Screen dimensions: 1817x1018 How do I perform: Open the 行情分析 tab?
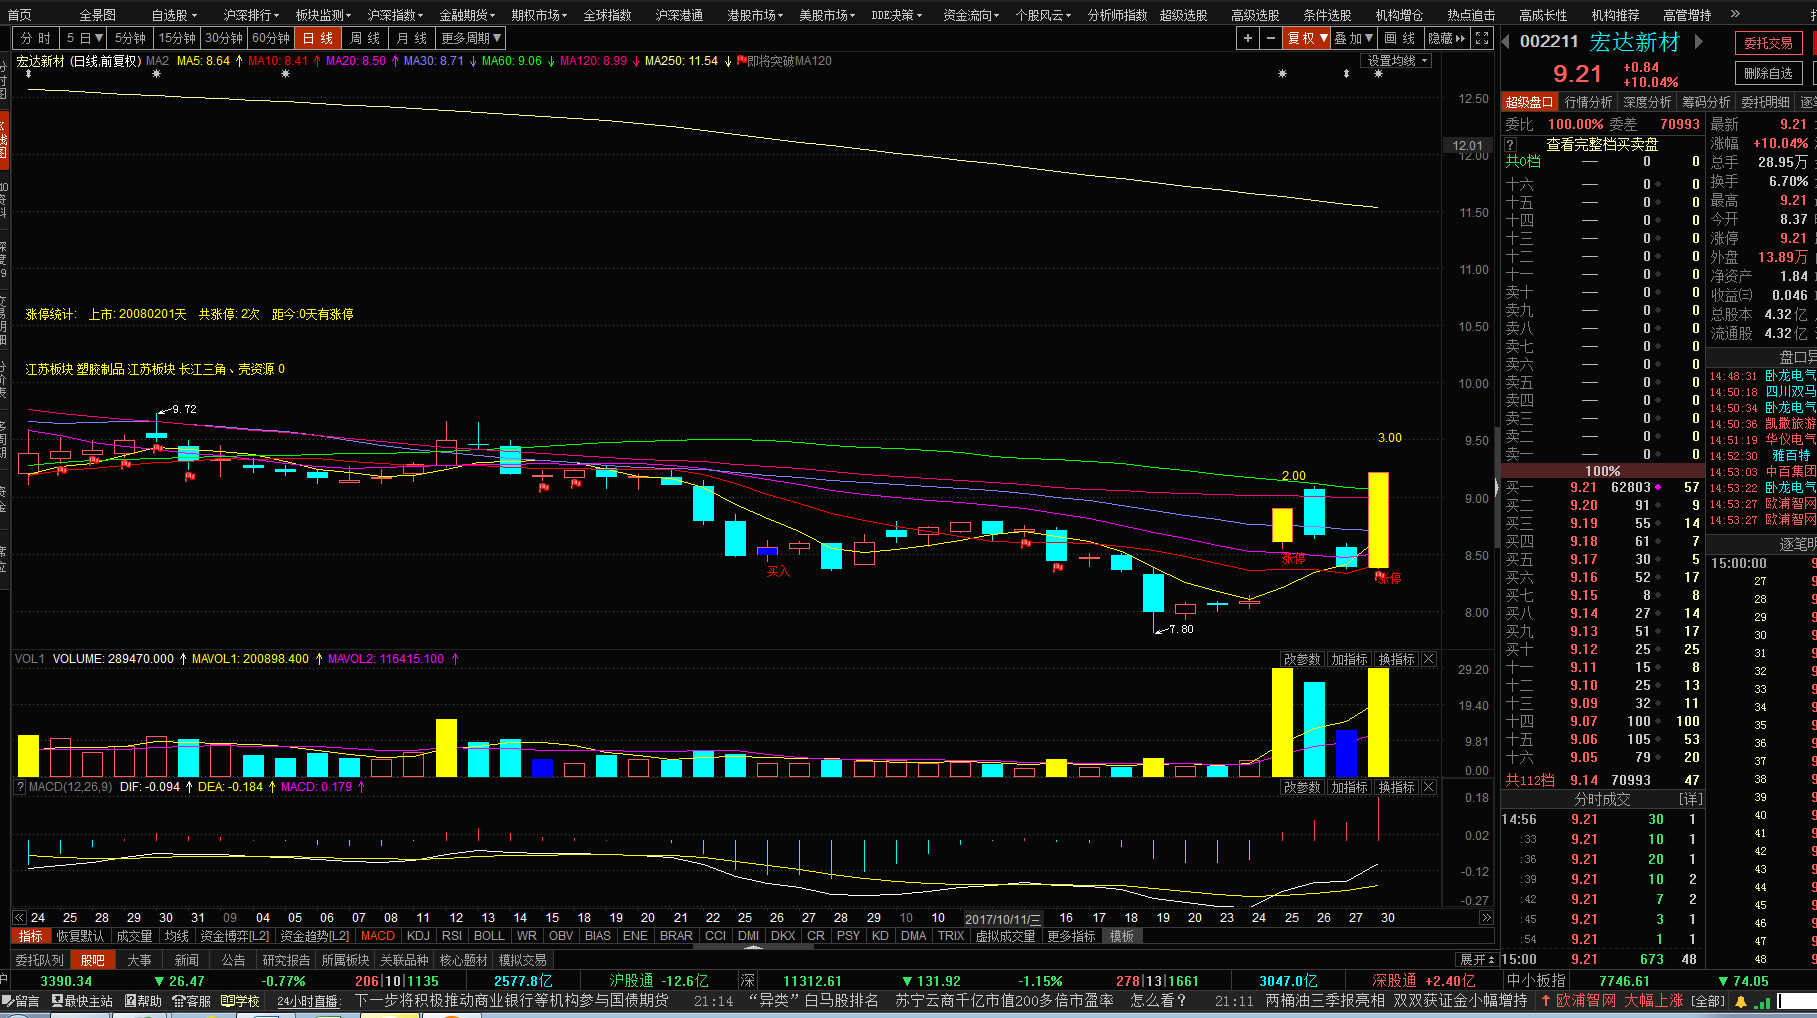pos(1588,102)
